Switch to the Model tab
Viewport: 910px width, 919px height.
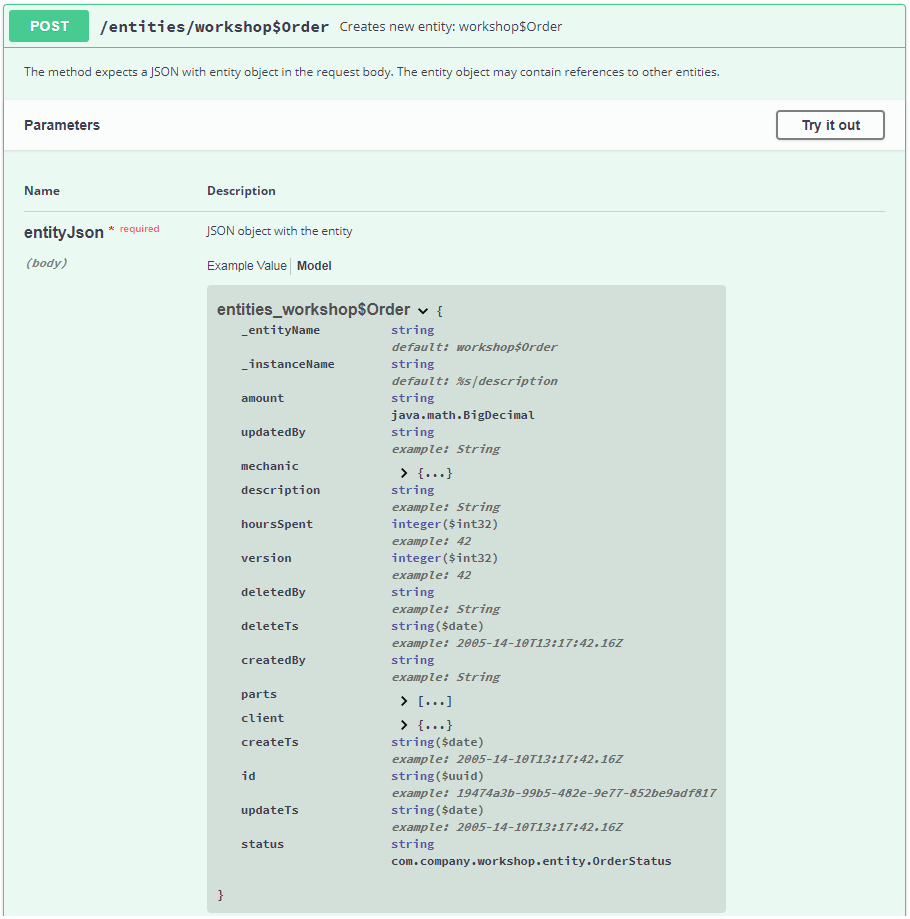point(314,265)
